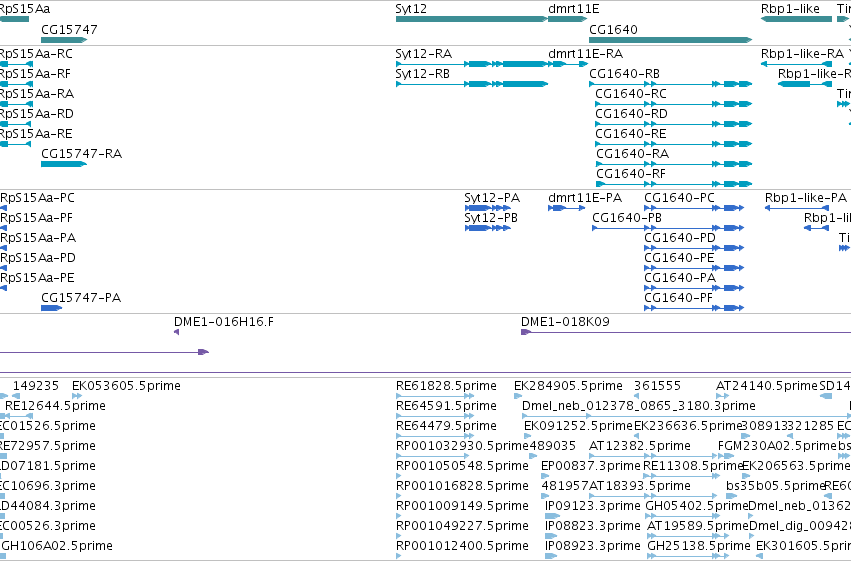Click the 149235 EST label

36,386
